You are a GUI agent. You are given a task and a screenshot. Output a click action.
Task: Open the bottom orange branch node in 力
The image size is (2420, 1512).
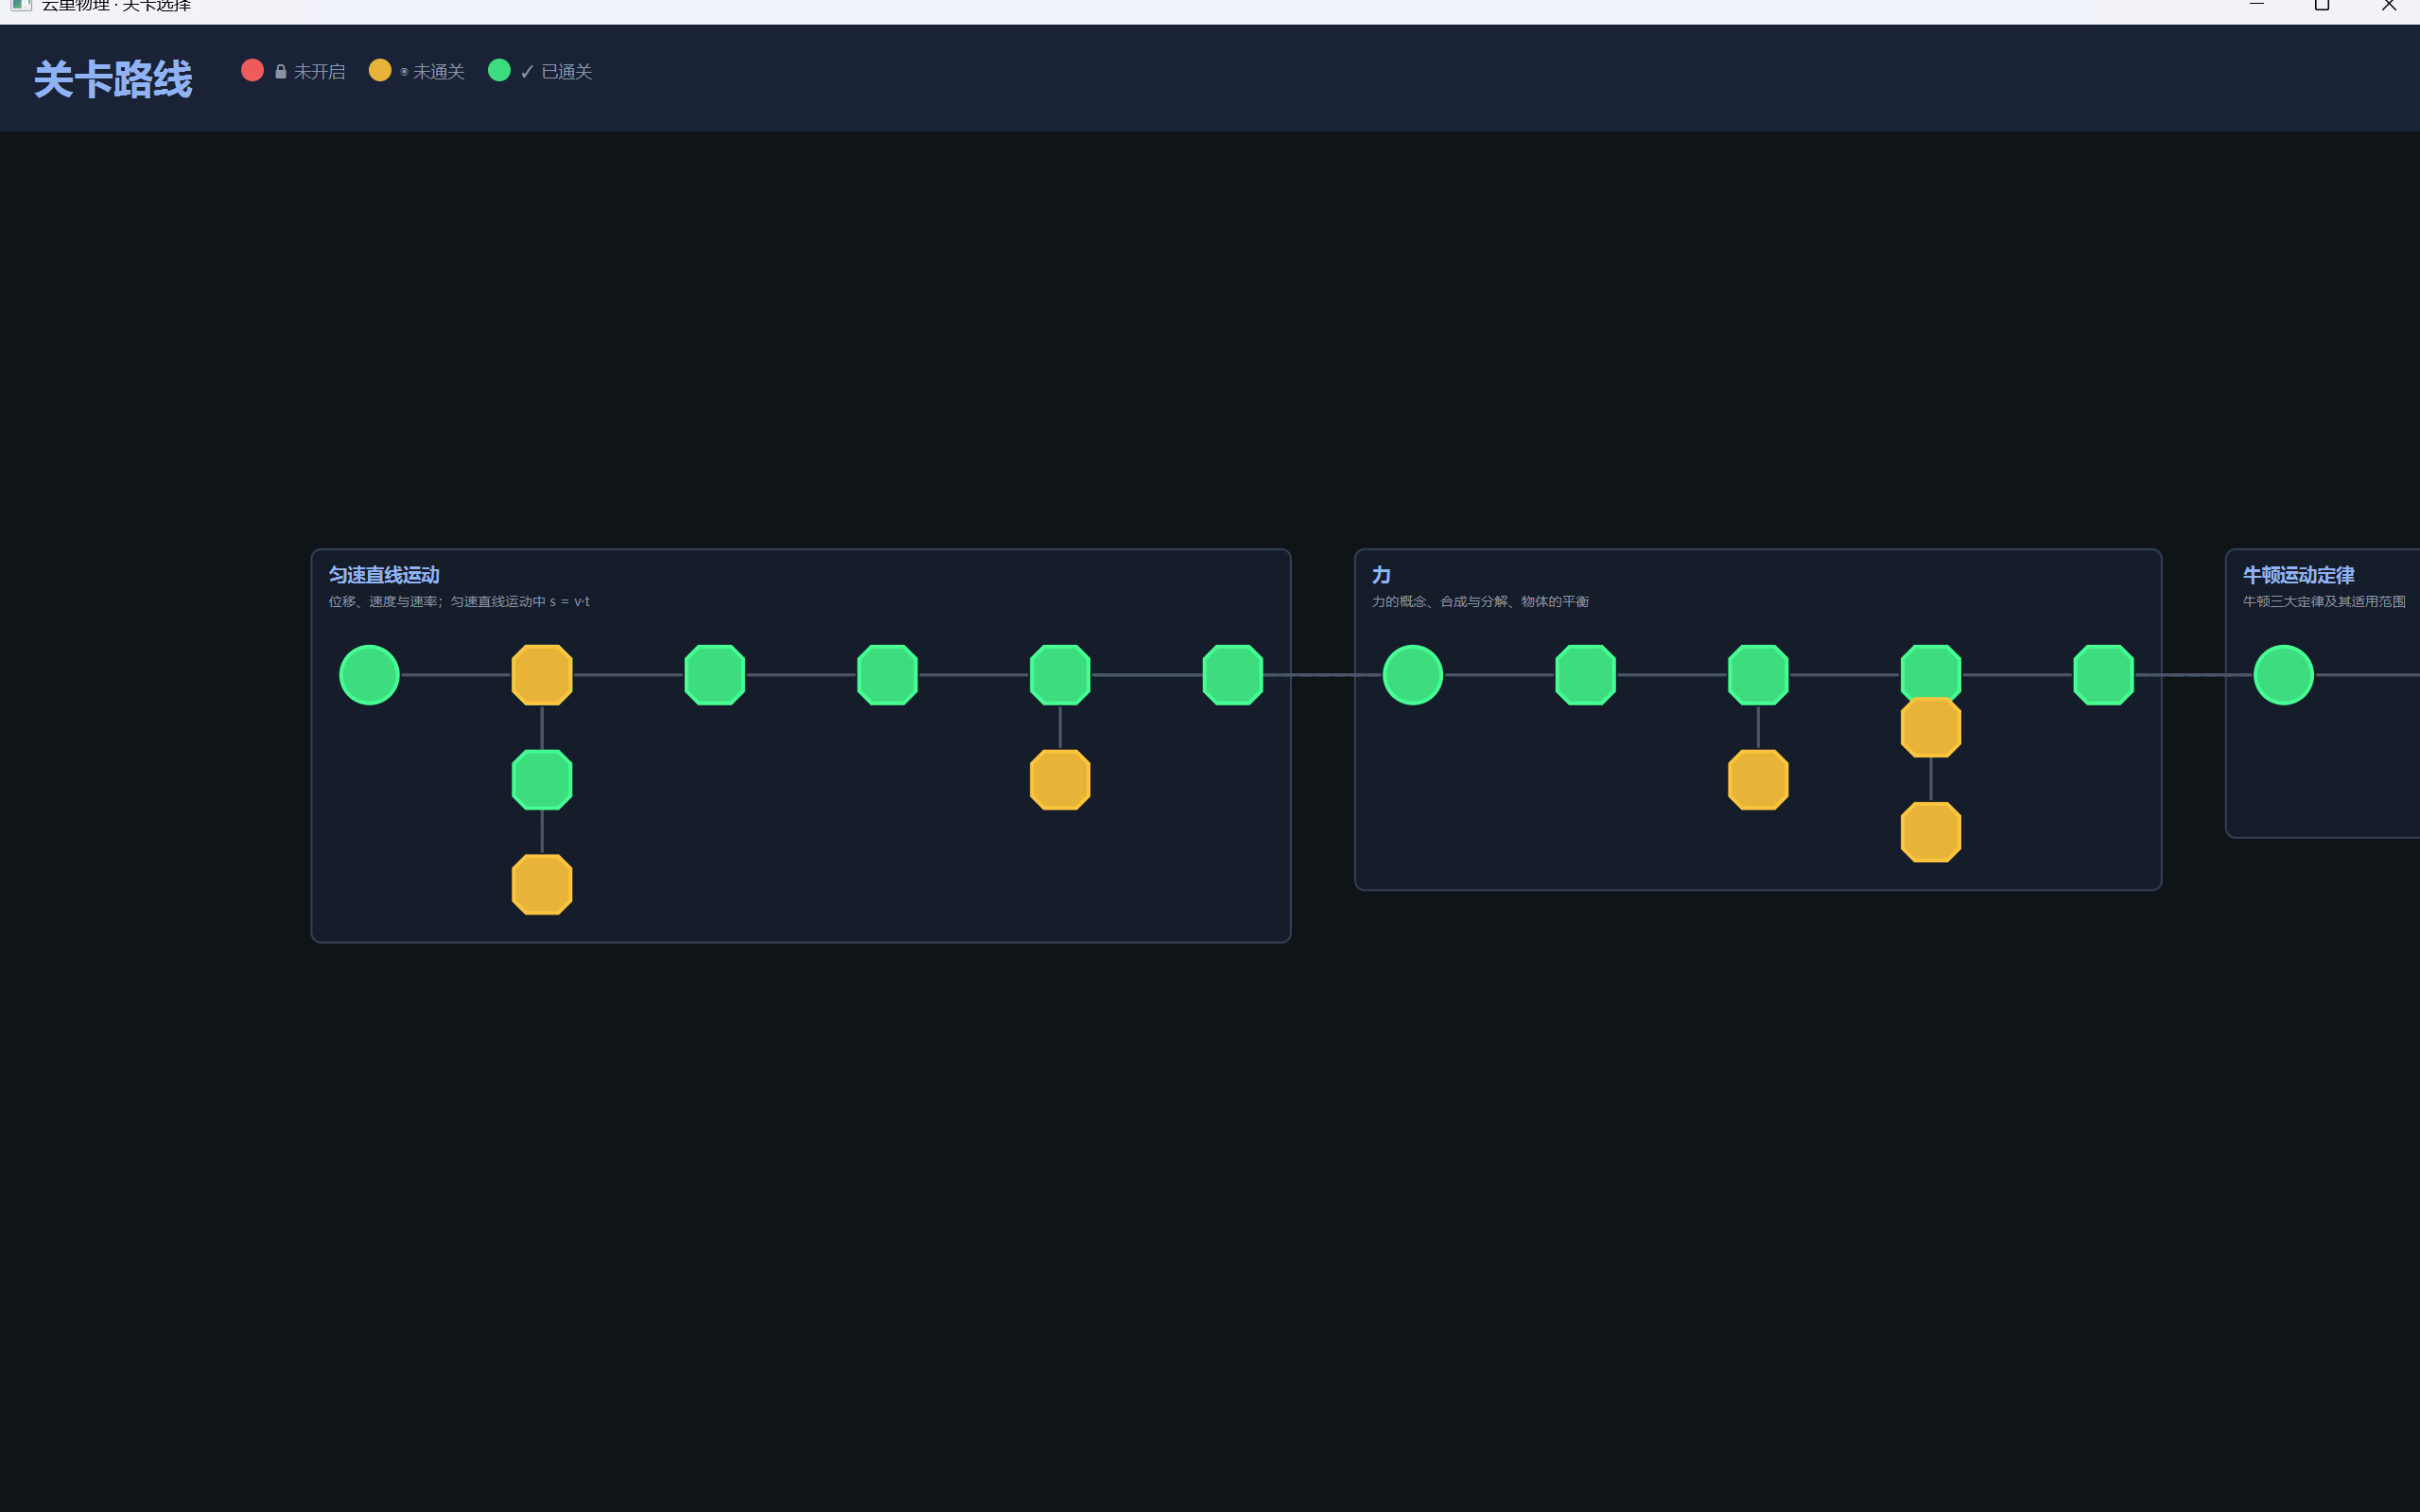pyautogui.click(x=1931, y=832)
